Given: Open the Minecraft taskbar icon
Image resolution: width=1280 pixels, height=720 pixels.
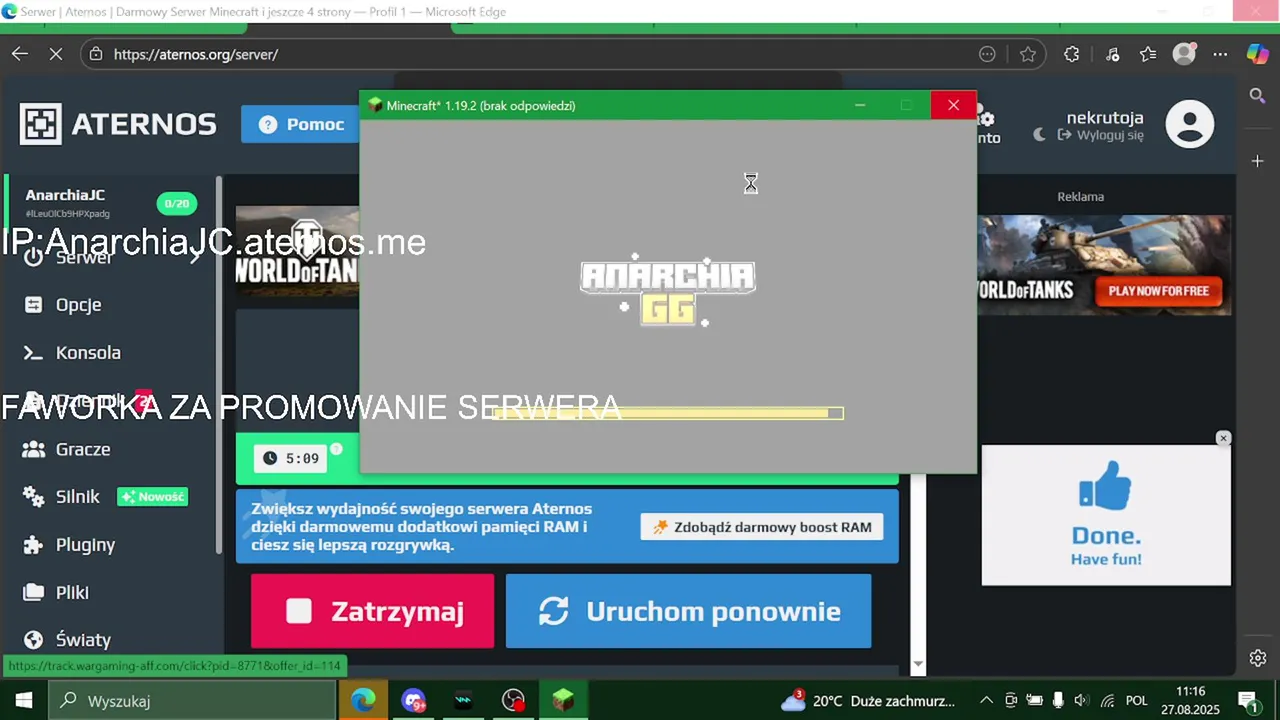Looking at the screenshot, I should click(x=563, y=701).
